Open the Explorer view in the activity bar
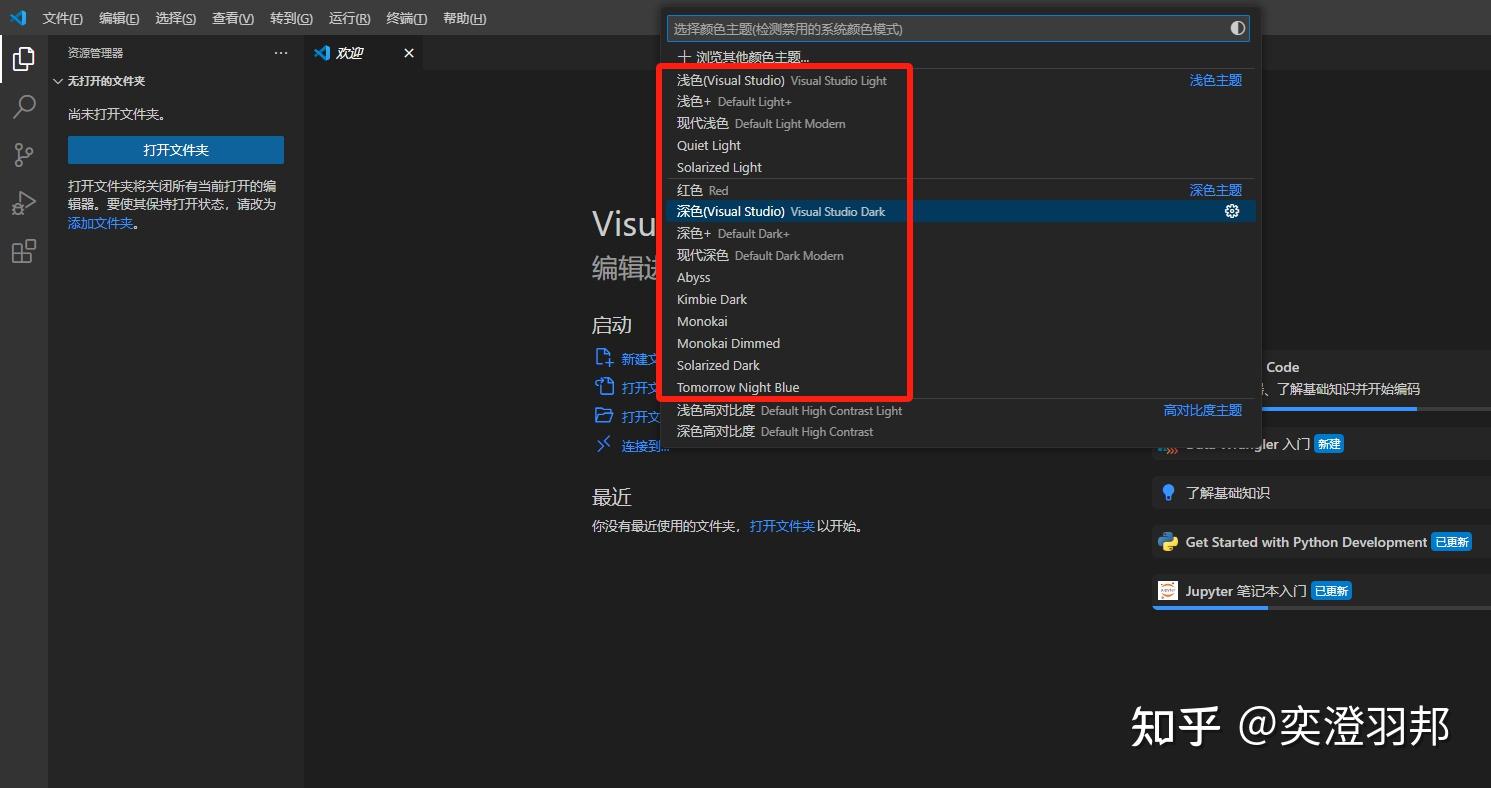Image resolution: width=1491 pixels, height=788 pixels. (x=22, y=58)
